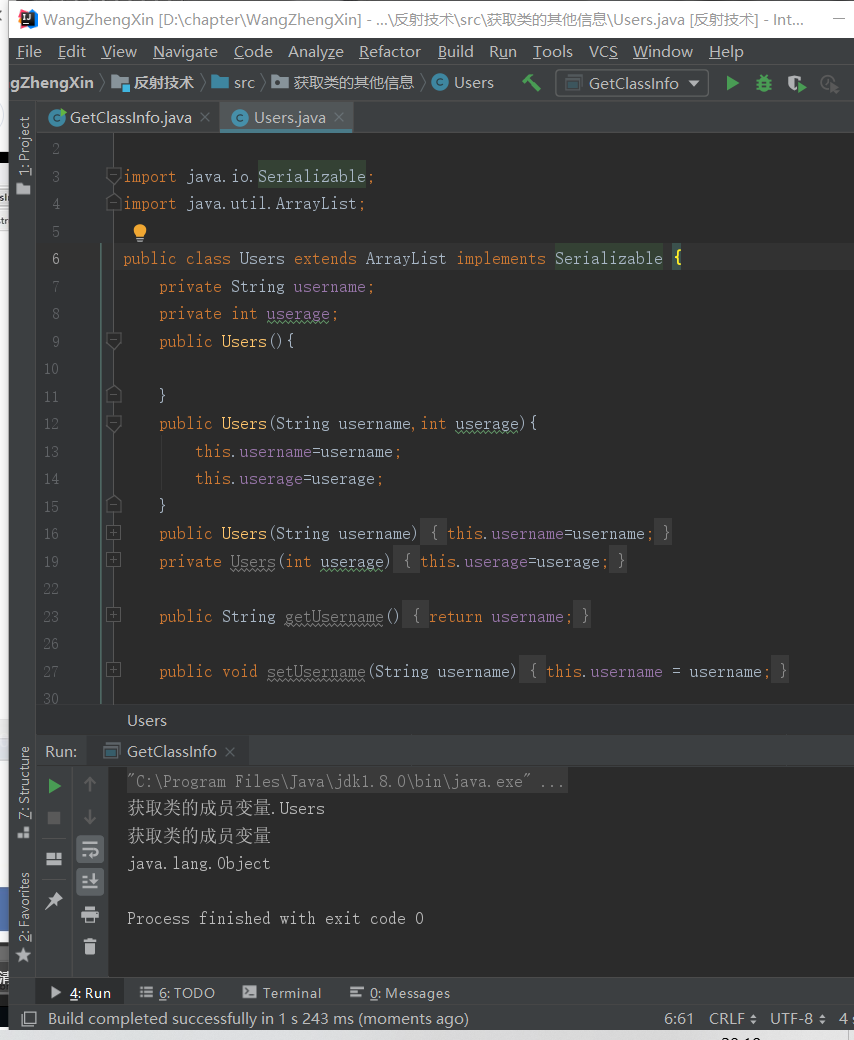Screen dimensions: 854x1040
Task: Open the GetClassInfo run configuration dropdown
Action: click(633, 83)
